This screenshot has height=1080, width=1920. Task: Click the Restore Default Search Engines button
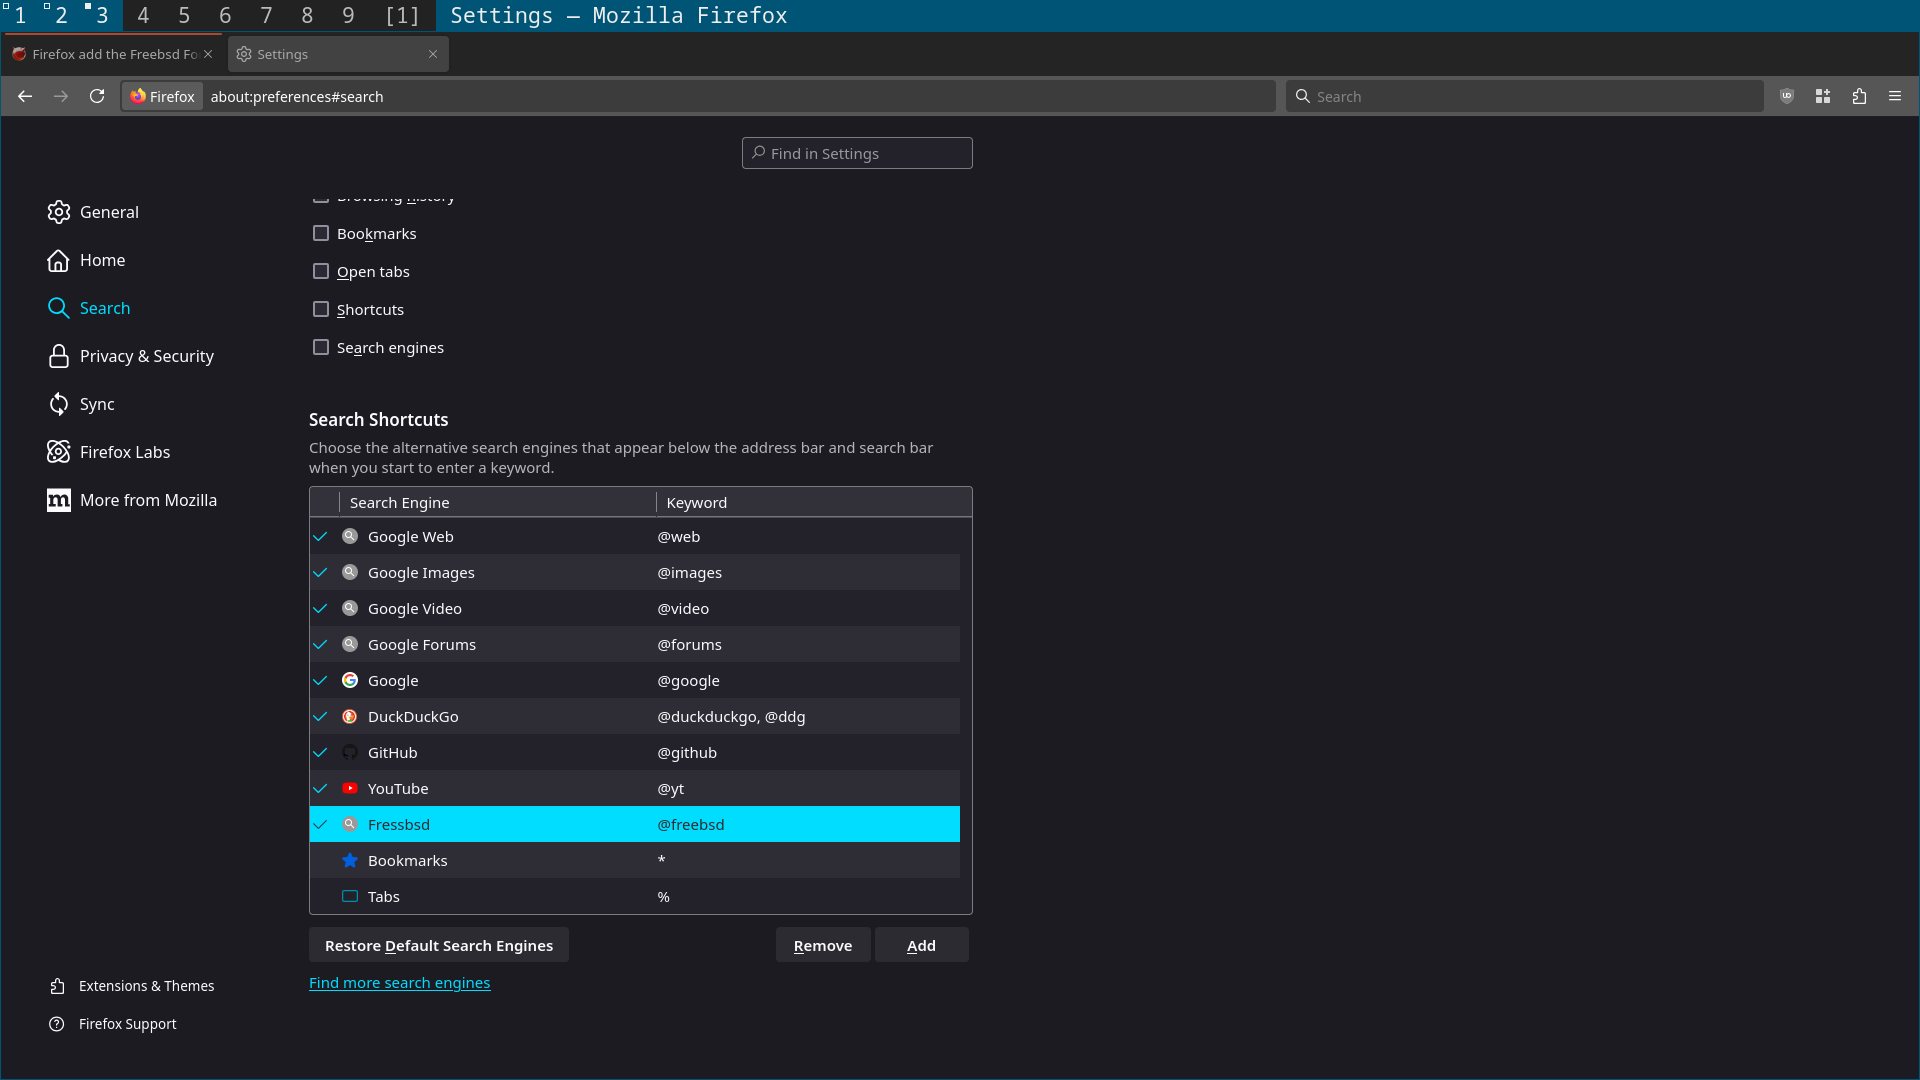coord(438,945)
